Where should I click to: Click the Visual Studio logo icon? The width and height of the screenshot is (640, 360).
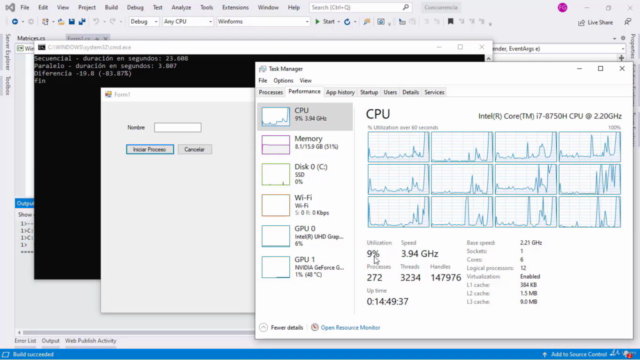point(10,7)
